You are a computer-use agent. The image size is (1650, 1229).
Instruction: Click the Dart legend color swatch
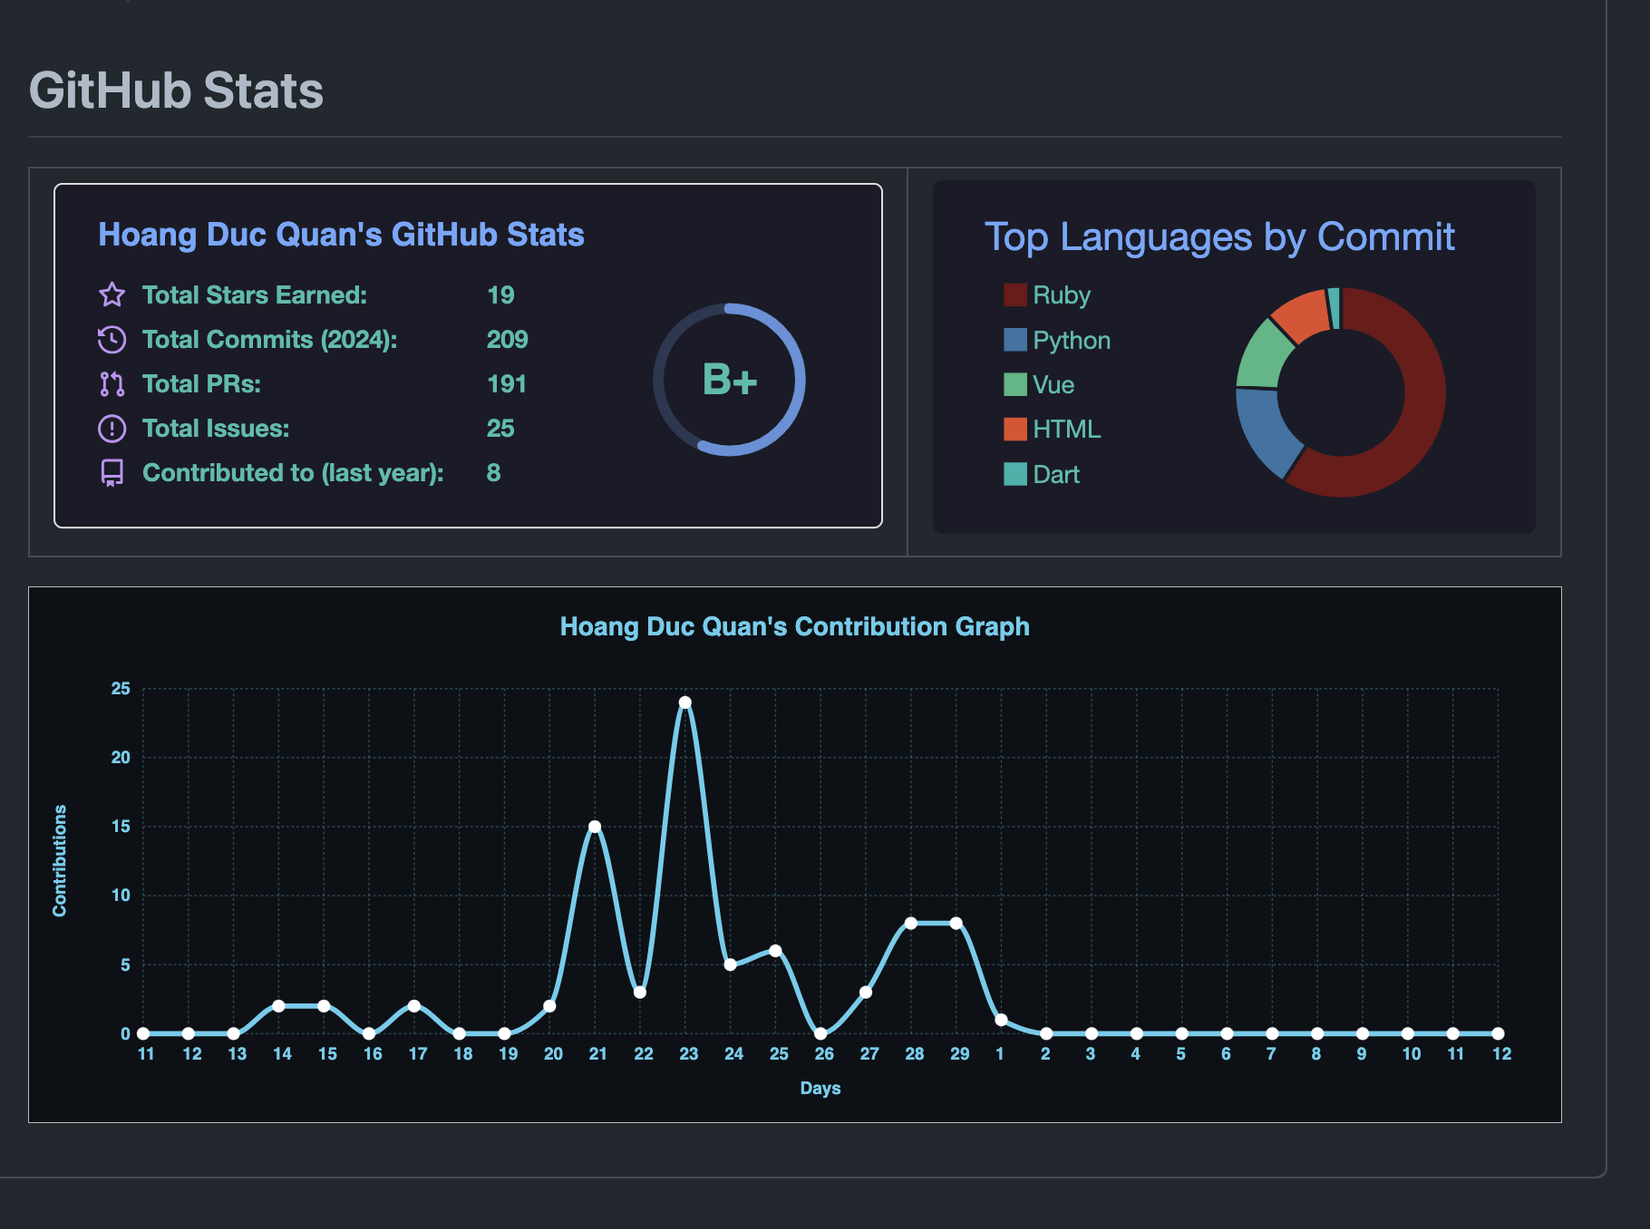(x=1015, y=474)
